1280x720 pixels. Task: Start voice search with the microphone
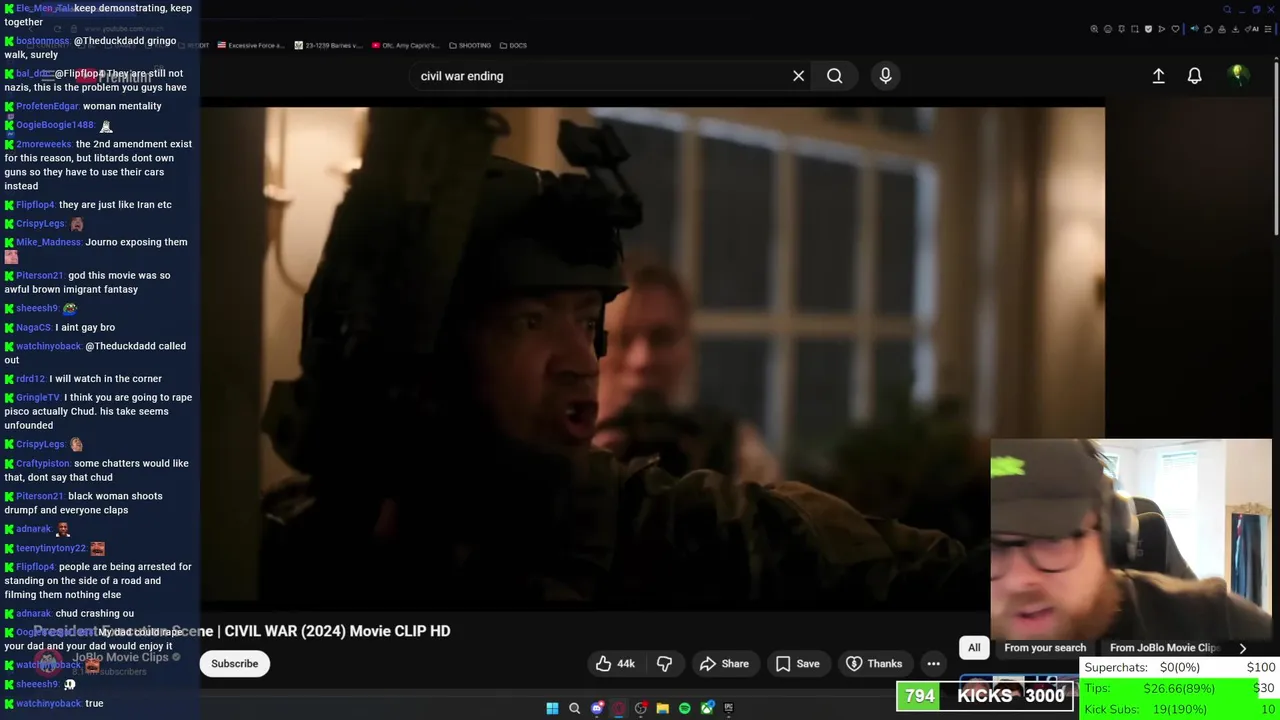click(x=885, y=76)
